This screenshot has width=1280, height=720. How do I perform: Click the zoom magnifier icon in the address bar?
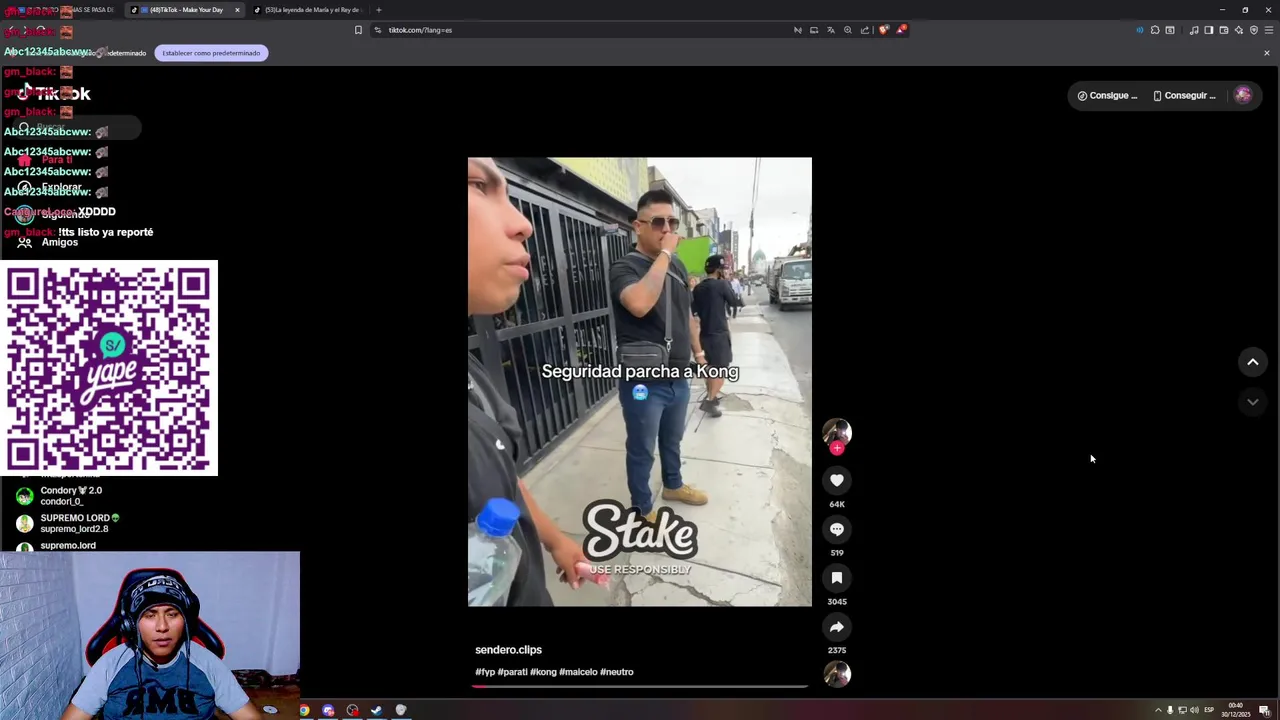point(847,30)
